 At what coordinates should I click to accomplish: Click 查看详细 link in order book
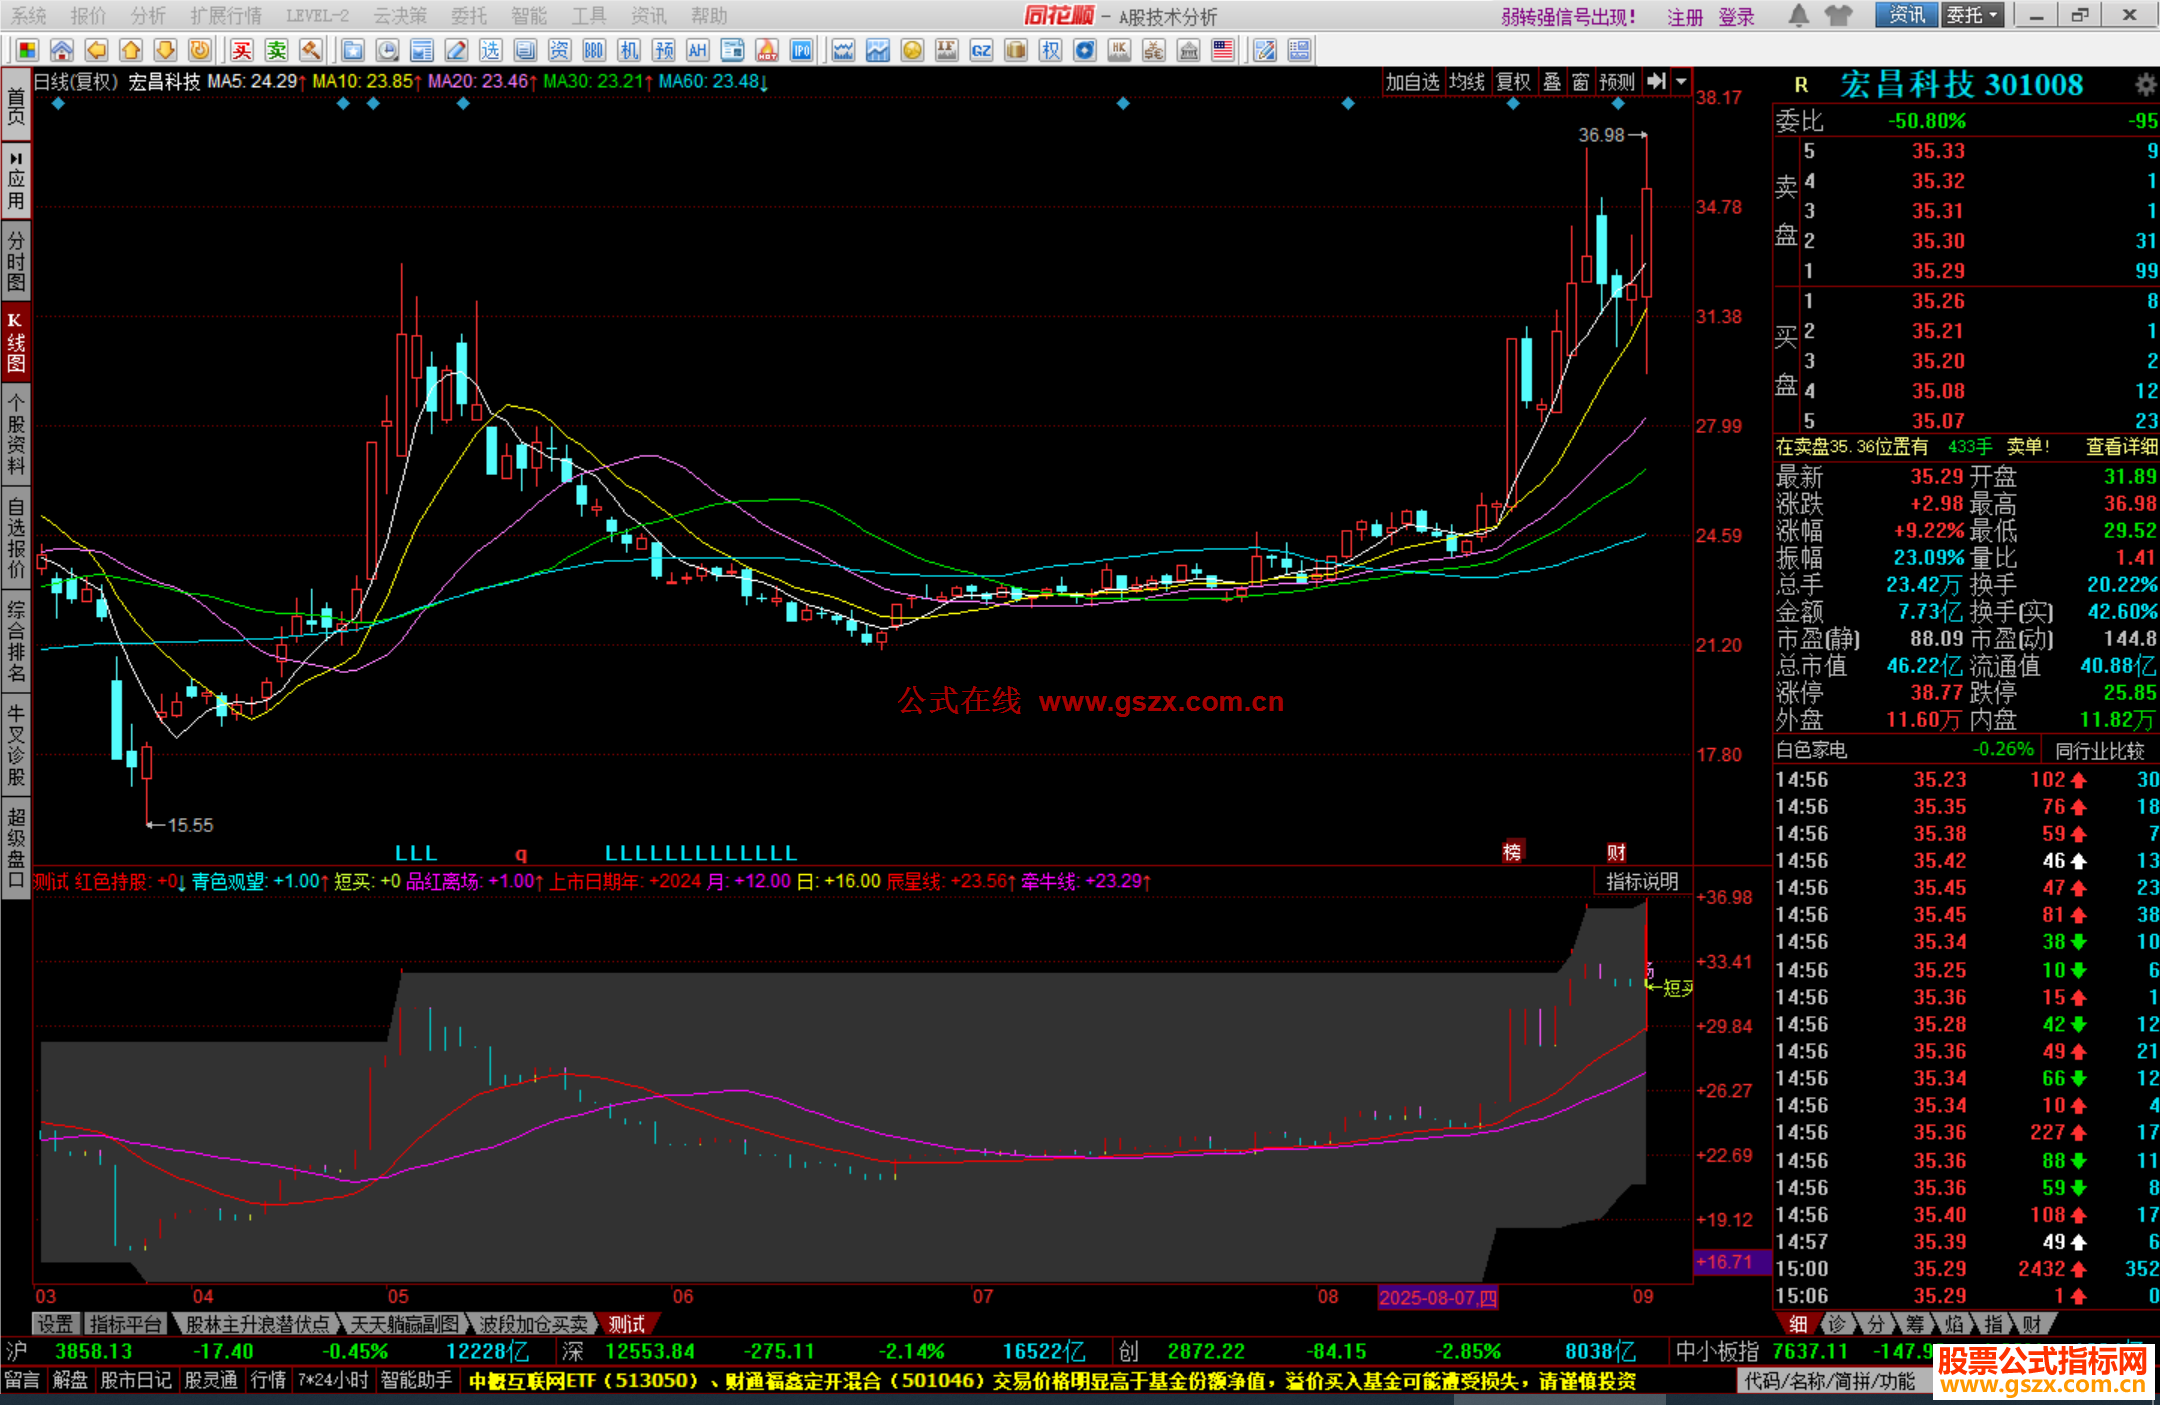(x=2121, y=447)
